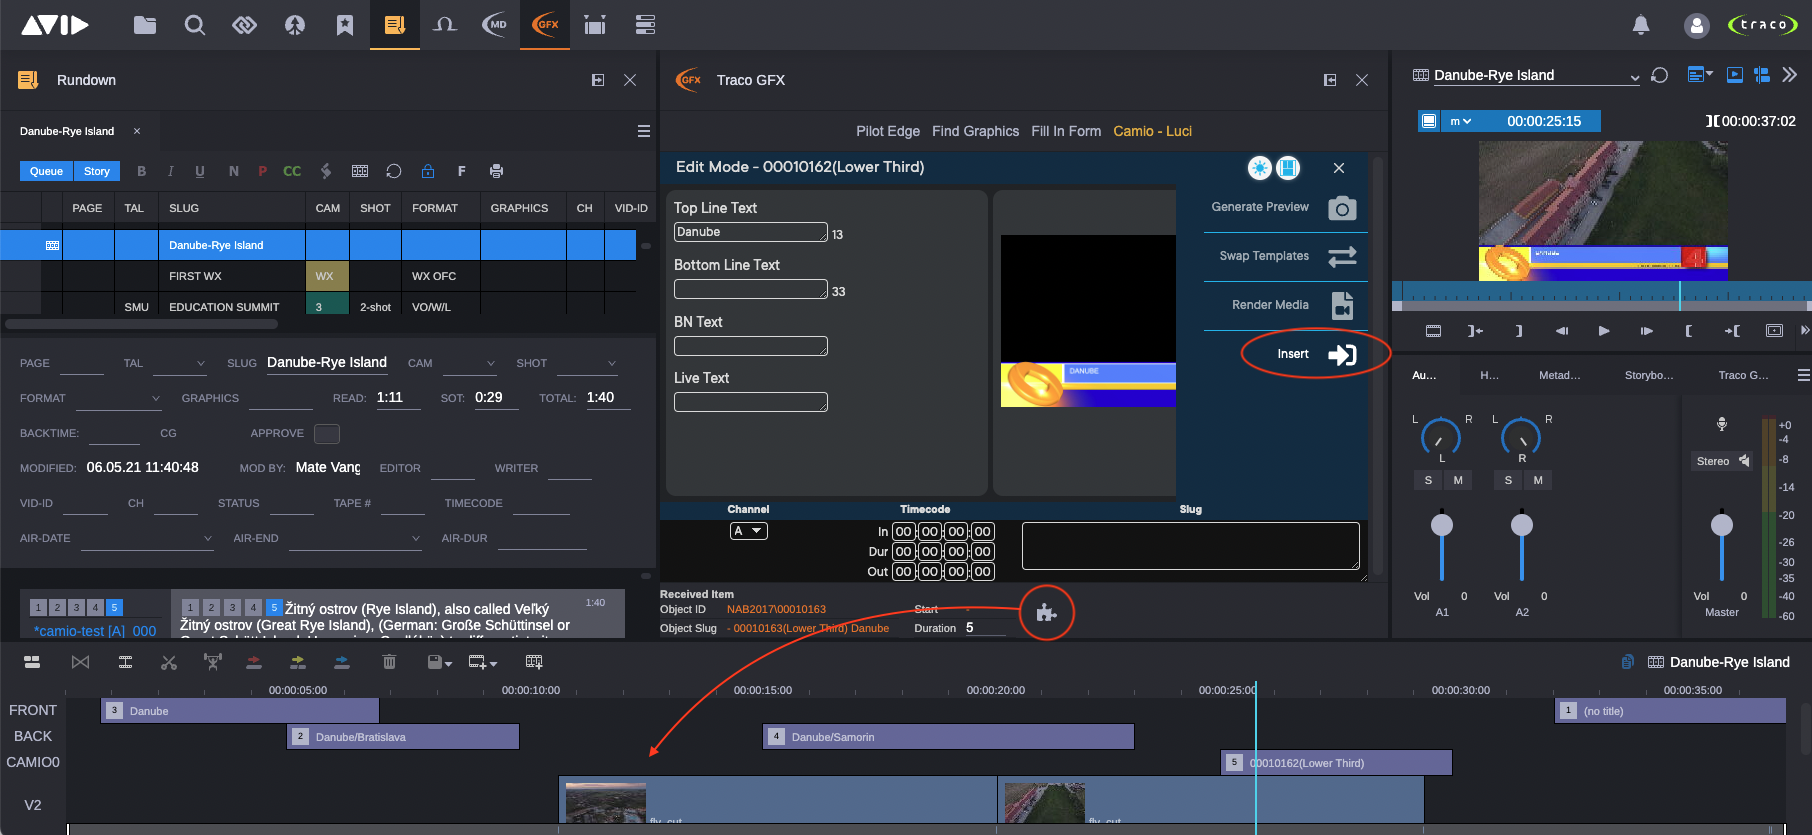Check the APPROVE checkbox
Viewport: 1812px width, 835px height.
point(327,434)
